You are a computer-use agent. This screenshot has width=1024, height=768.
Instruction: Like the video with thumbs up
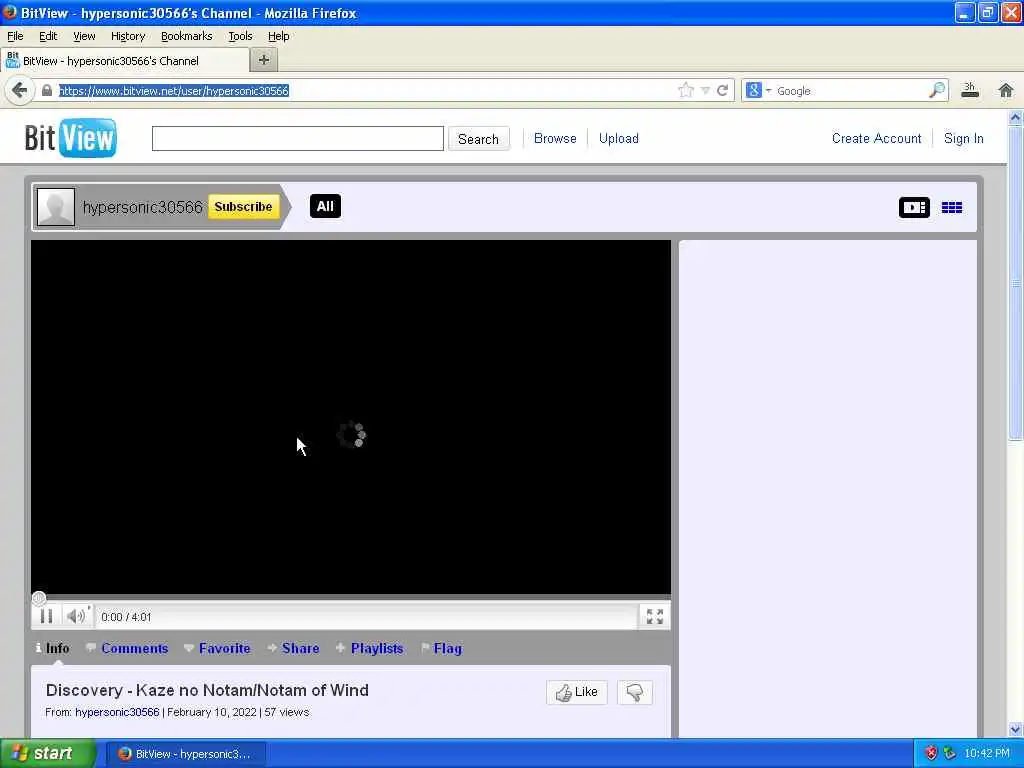tap(577, 692)
